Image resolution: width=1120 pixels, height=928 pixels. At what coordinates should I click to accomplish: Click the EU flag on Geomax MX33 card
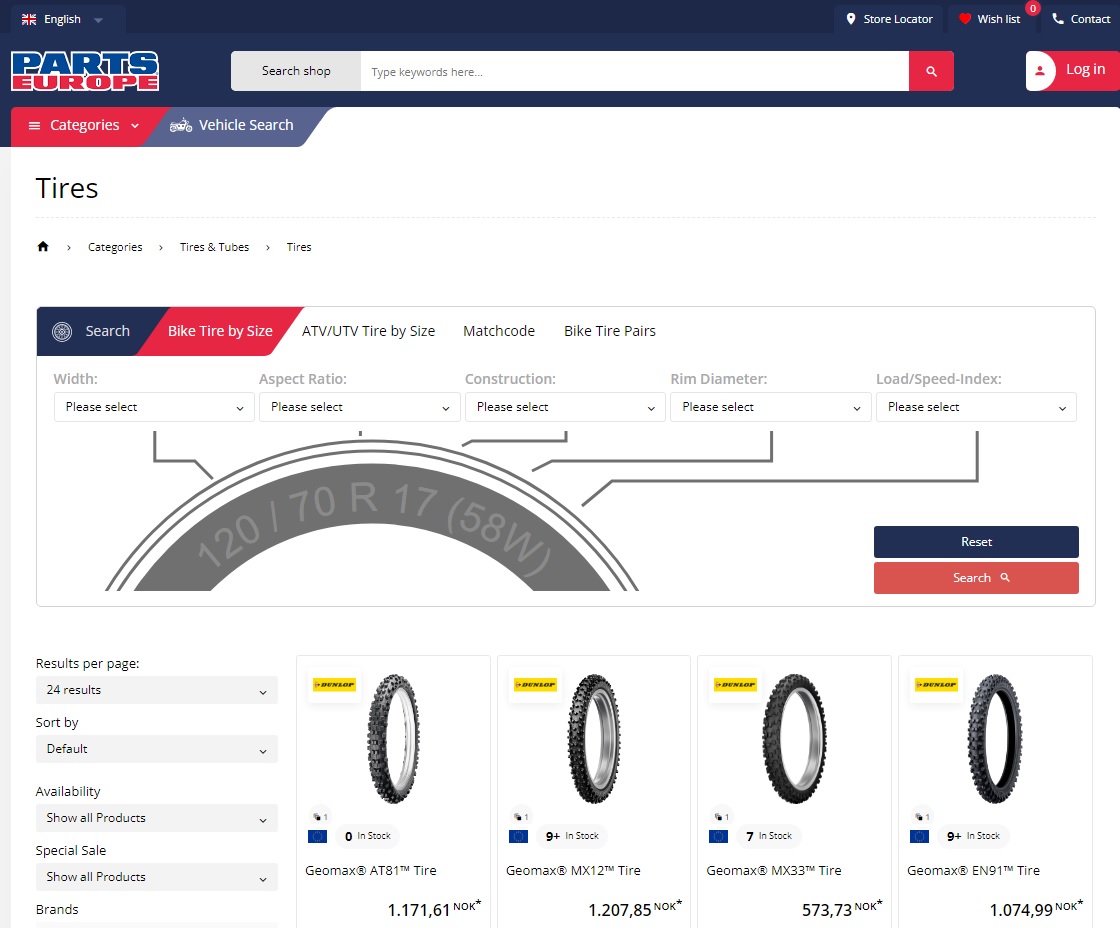pyautogui.click(x=718, y=837)
